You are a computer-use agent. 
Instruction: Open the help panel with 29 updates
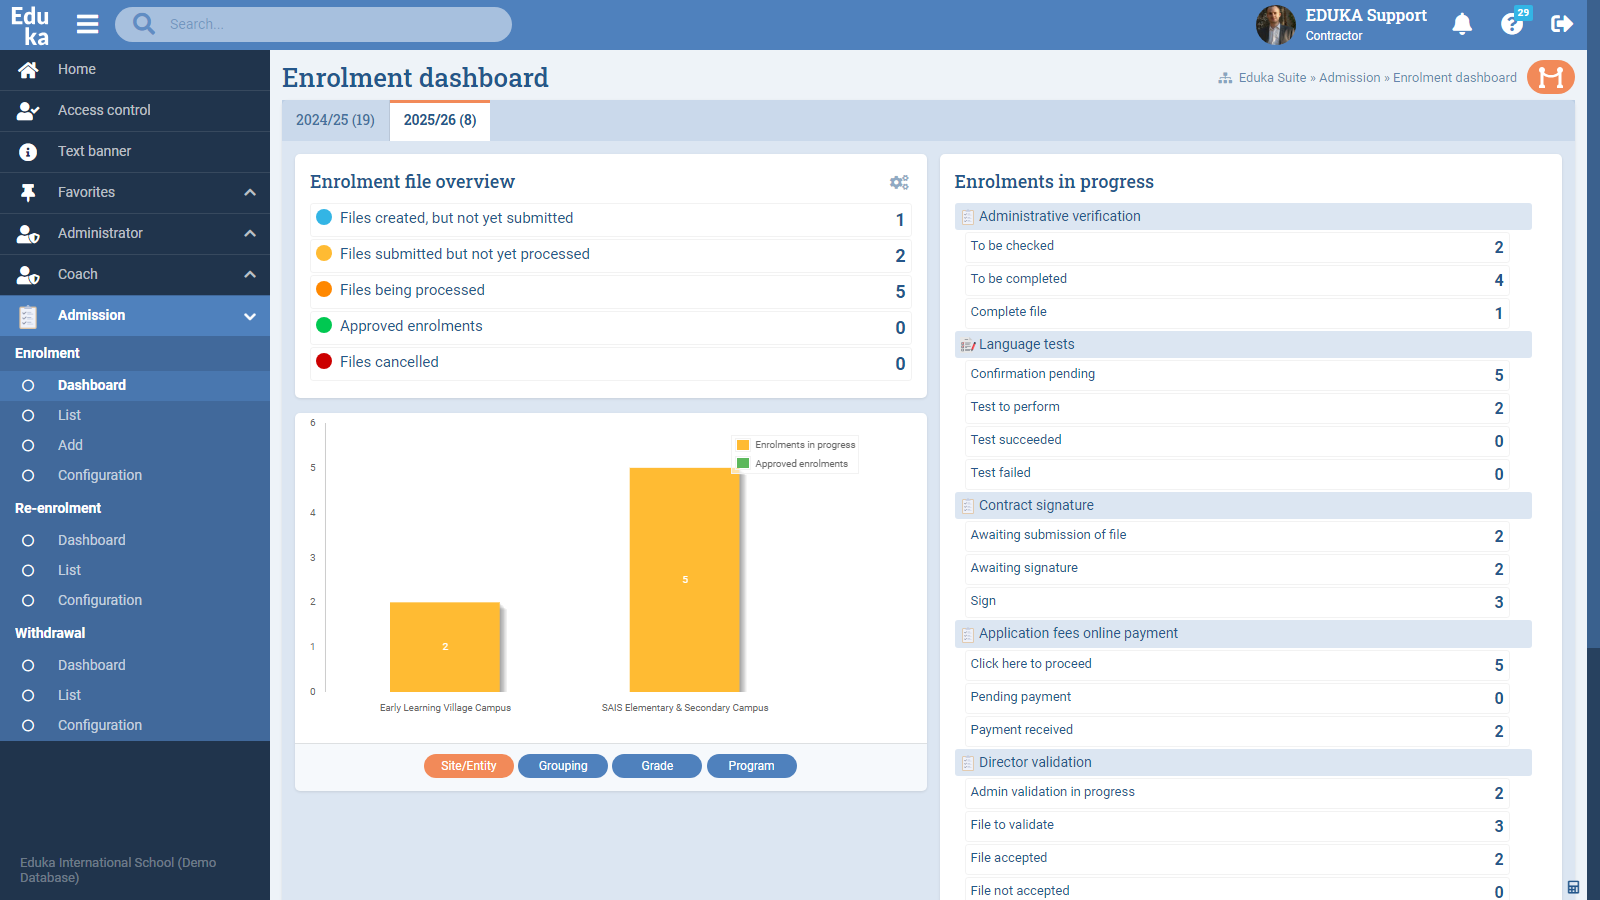pos(1510,24)
